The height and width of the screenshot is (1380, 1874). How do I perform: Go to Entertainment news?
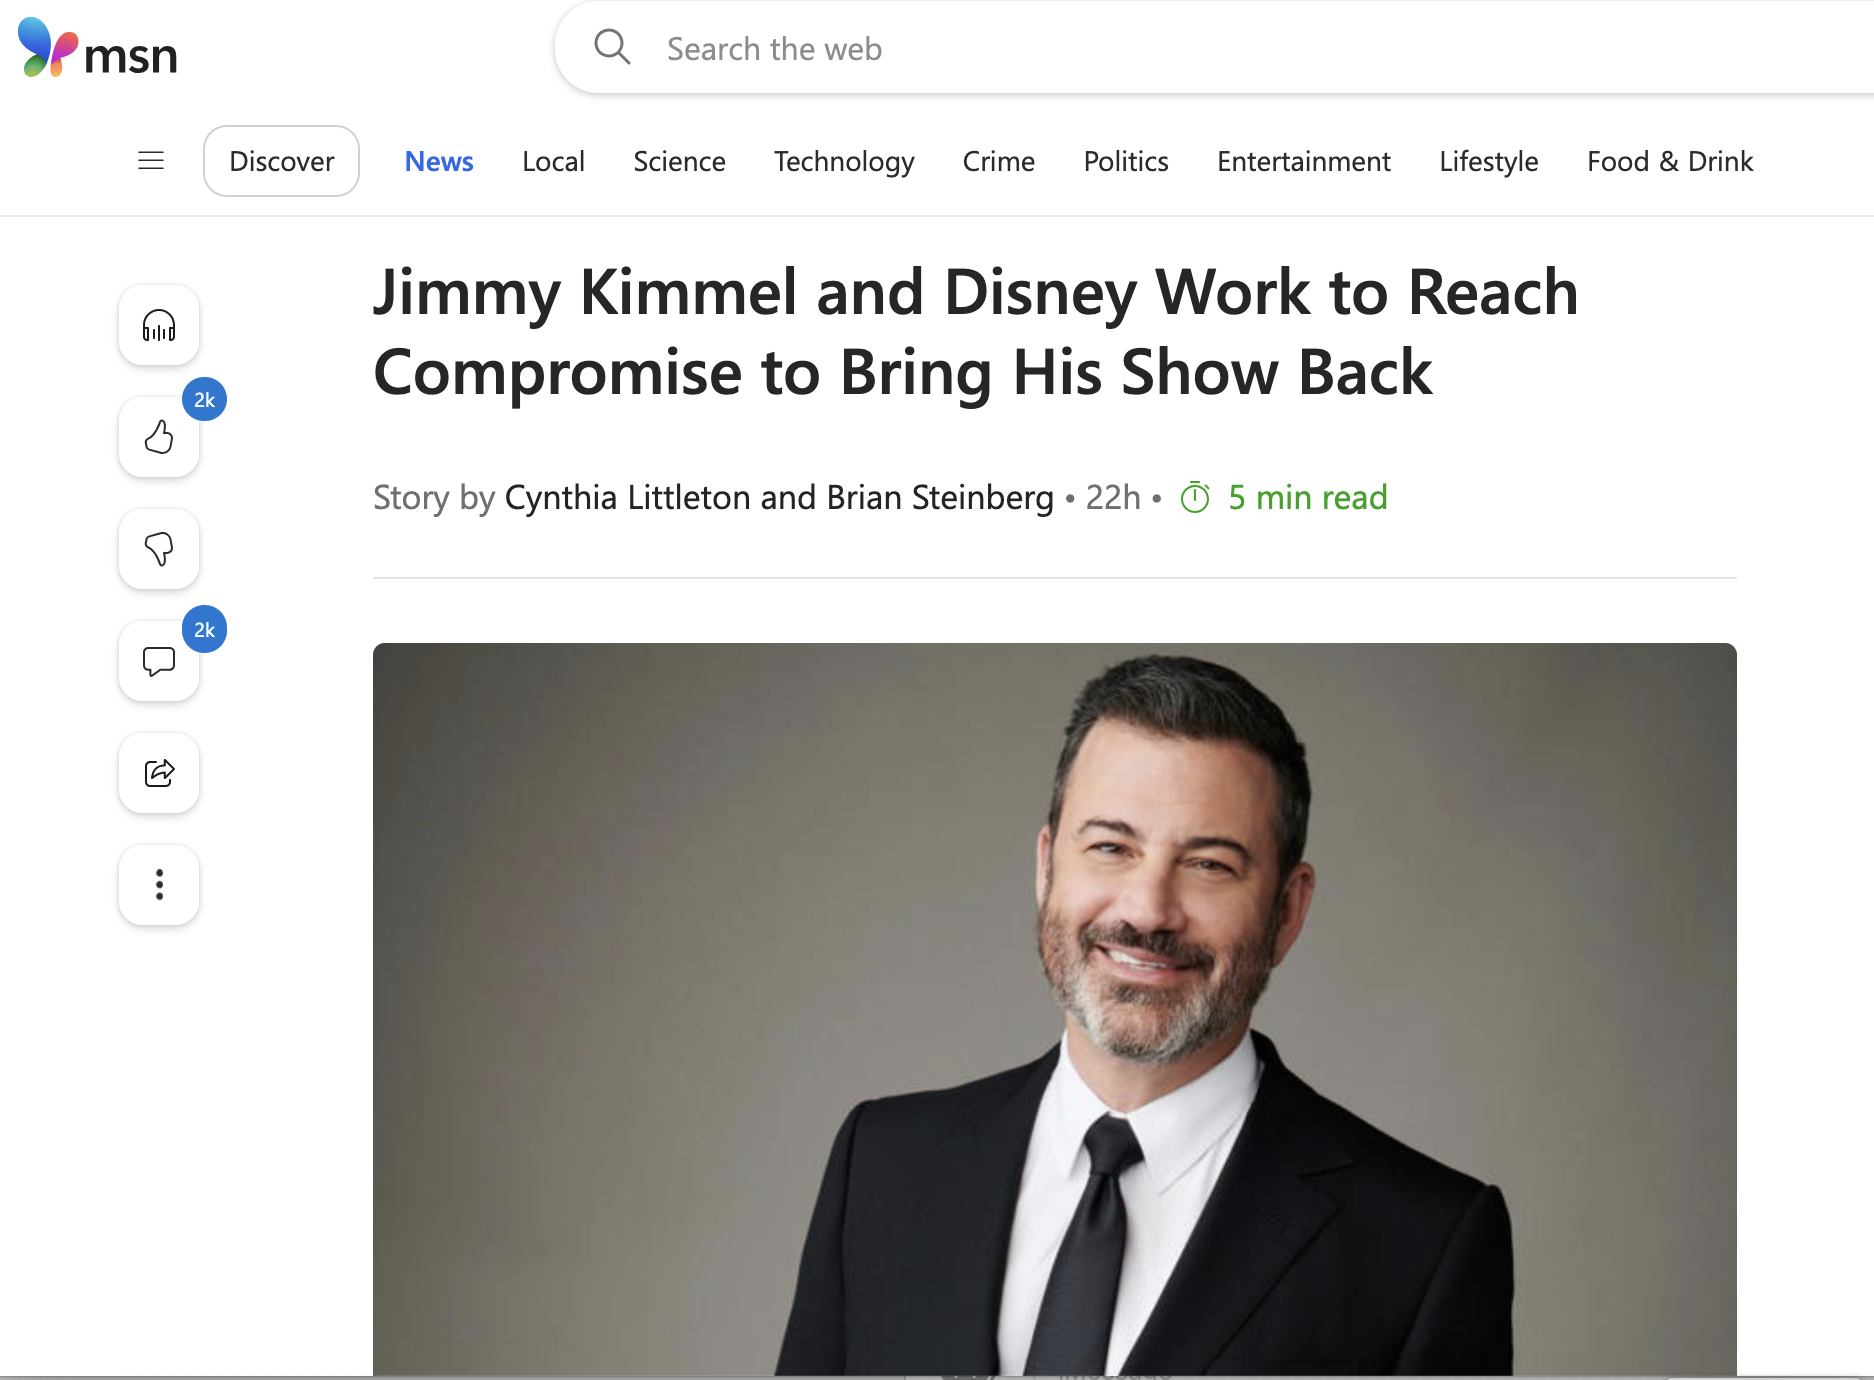(x=1303, y=161)
